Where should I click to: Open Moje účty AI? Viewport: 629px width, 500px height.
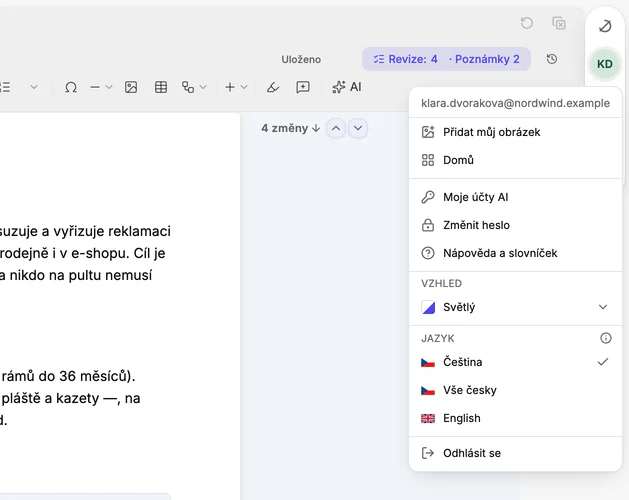515,197
